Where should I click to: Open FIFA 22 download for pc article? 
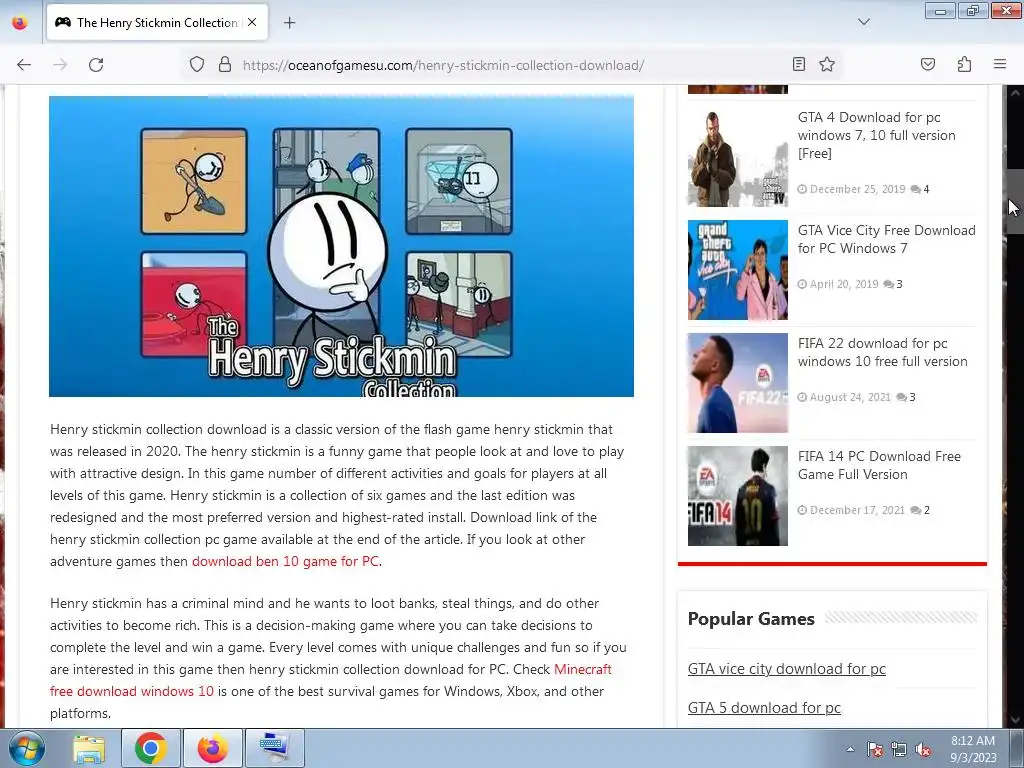click(x=882, y=352)
